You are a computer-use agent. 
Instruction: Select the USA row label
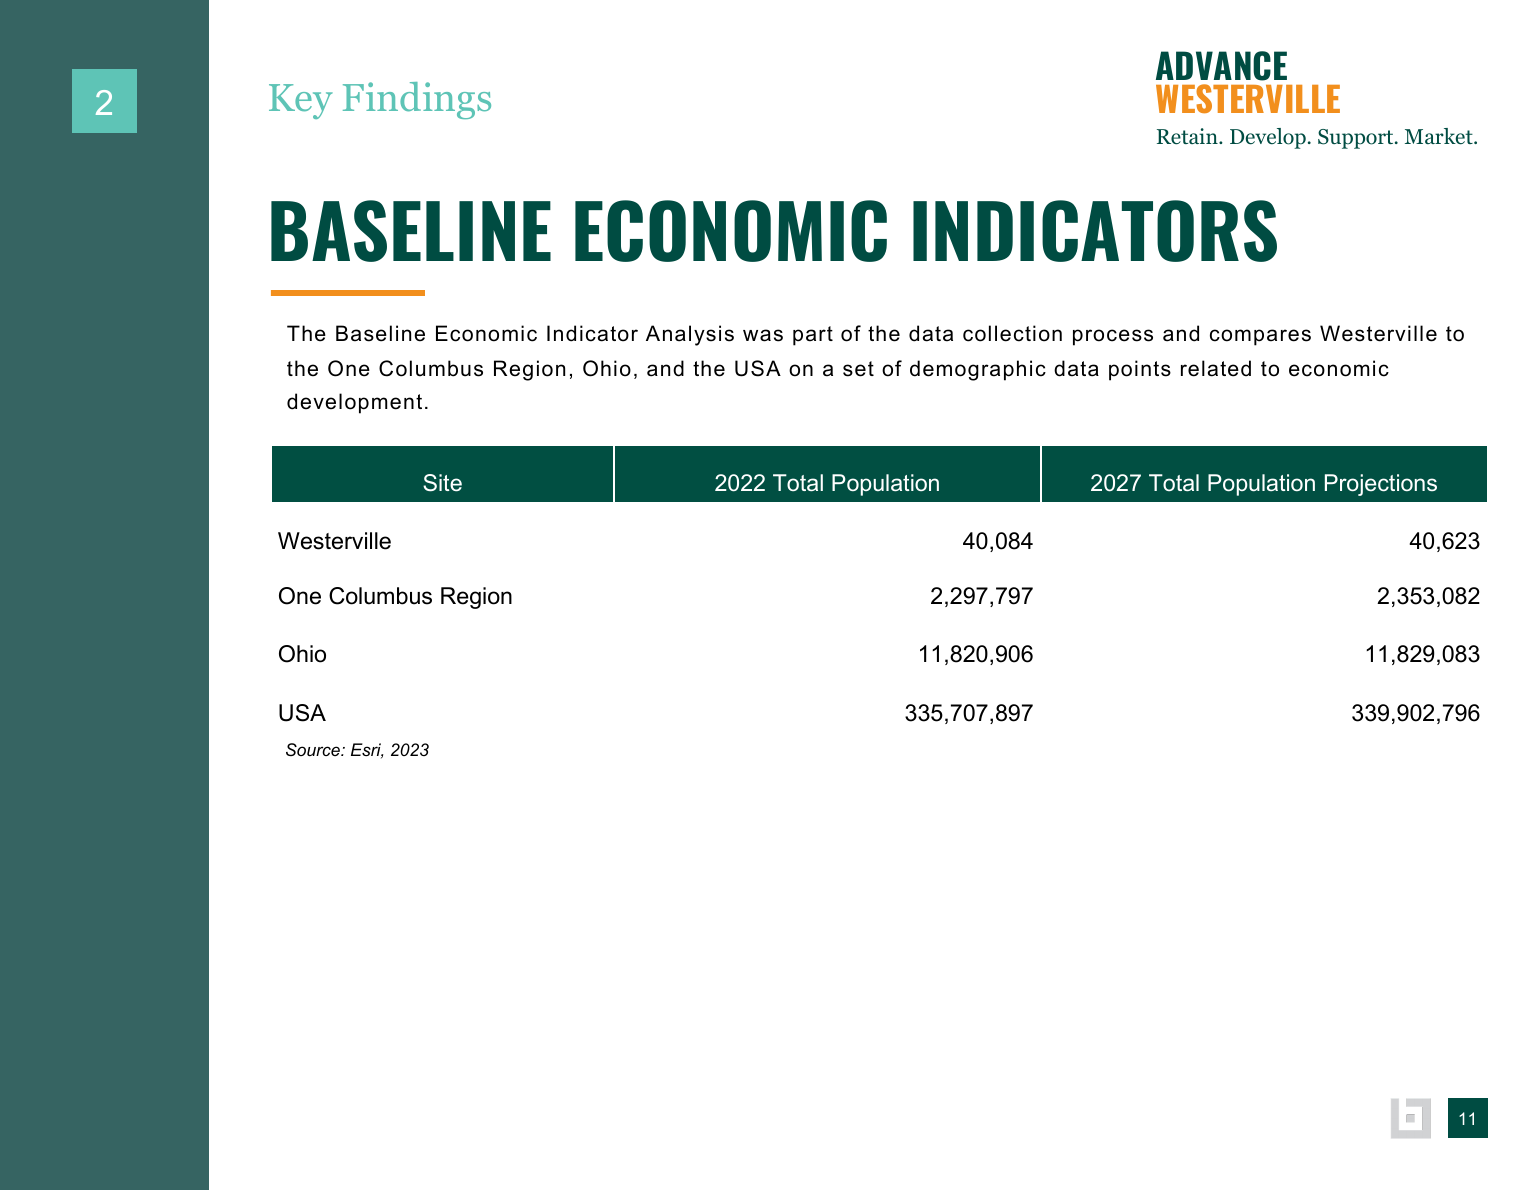point(301,713)
